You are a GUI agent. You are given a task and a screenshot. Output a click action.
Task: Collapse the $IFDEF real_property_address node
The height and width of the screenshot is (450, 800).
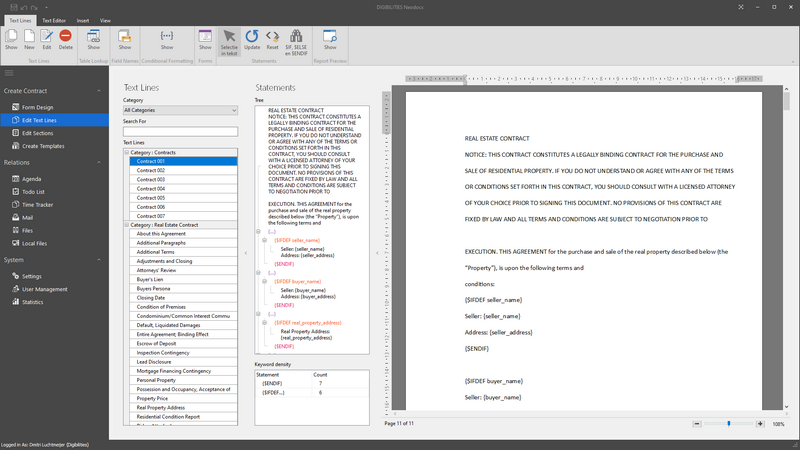tap(264, 323)
